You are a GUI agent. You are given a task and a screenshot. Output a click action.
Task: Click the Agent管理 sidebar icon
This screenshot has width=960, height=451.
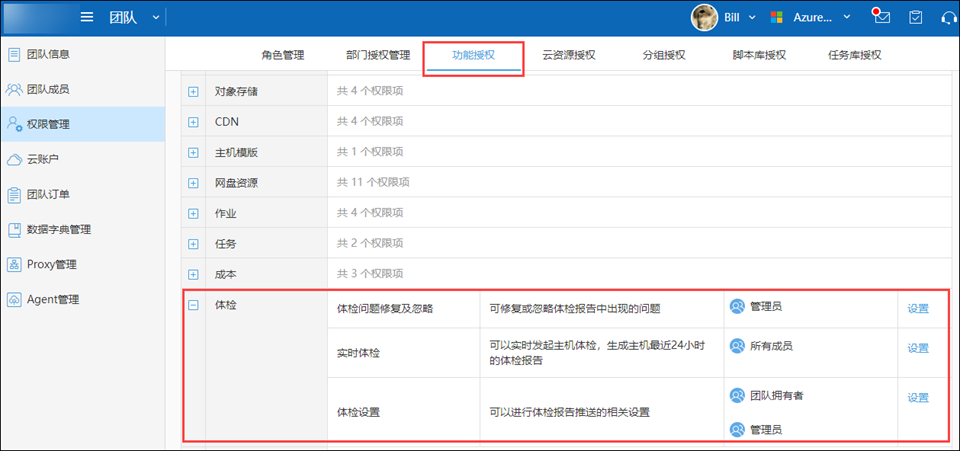point(13,300)
